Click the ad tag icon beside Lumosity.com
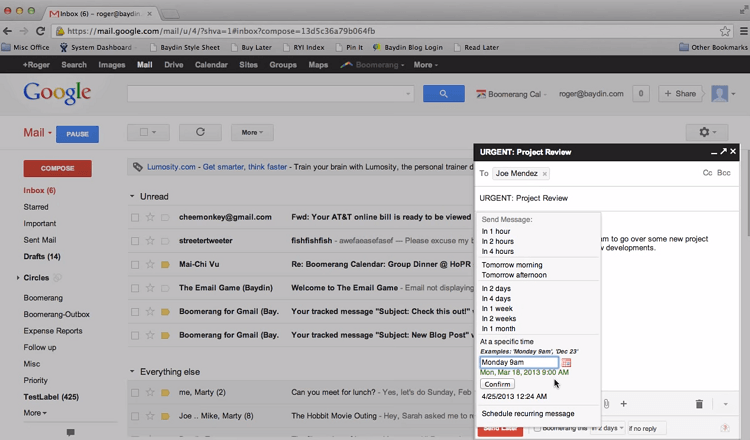Viewport: 750px width, 440px height. pos(138,167)
